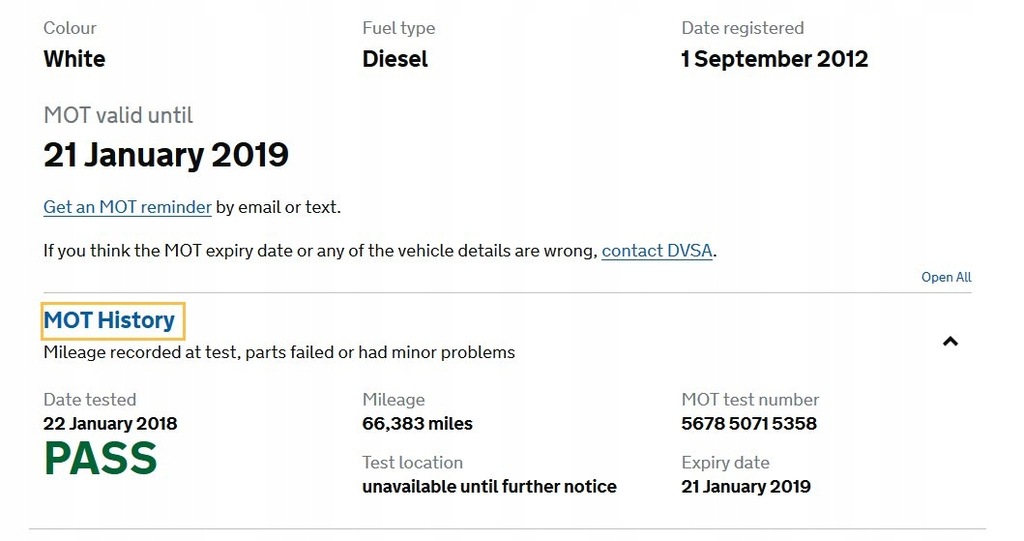The height and width of the screenshot is (541, 1024).
Task: Select the 22 January 2018 test date
Action: 110,423
